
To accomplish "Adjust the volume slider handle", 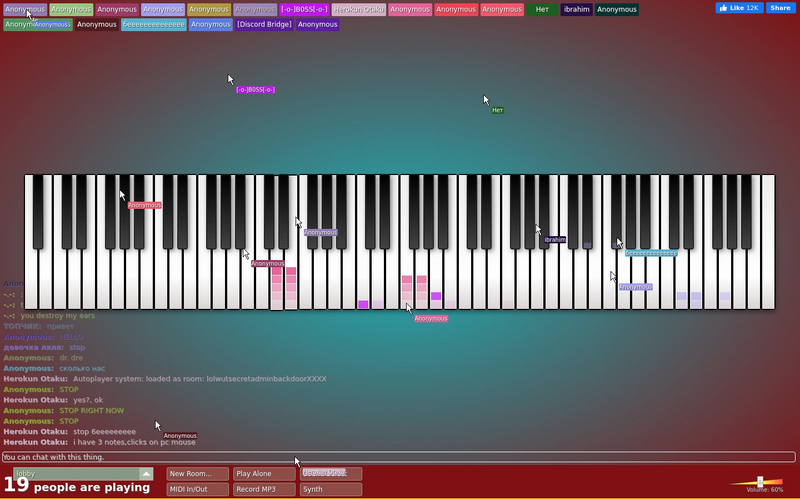I will click(760, 482).
